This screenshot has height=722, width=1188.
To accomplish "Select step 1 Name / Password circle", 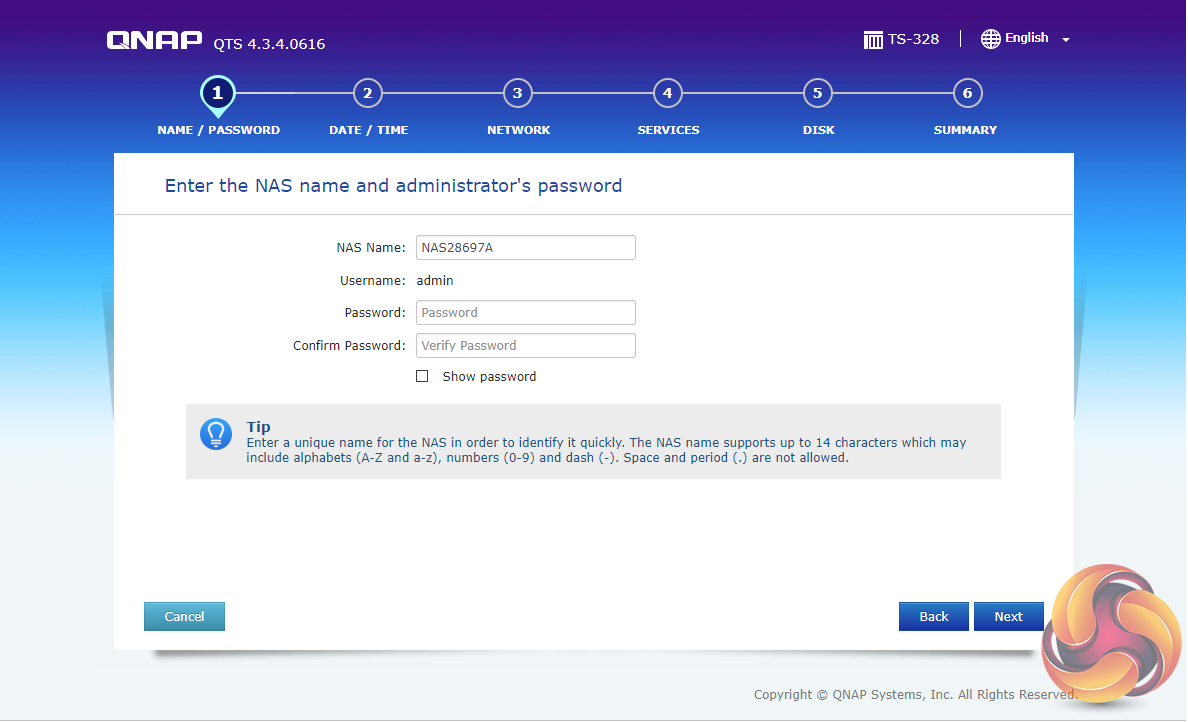I will tap(217, 94).
